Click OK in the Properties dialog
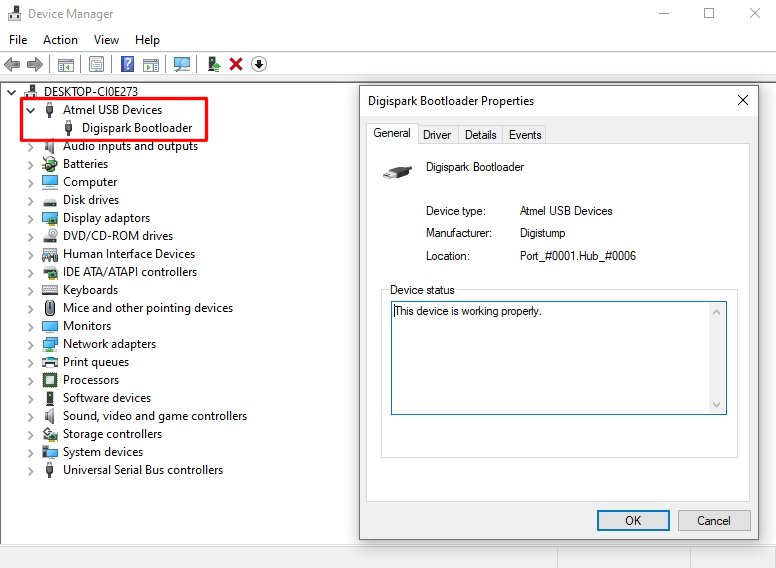This screenshot has height=568, width=776. tap(633, 521)
